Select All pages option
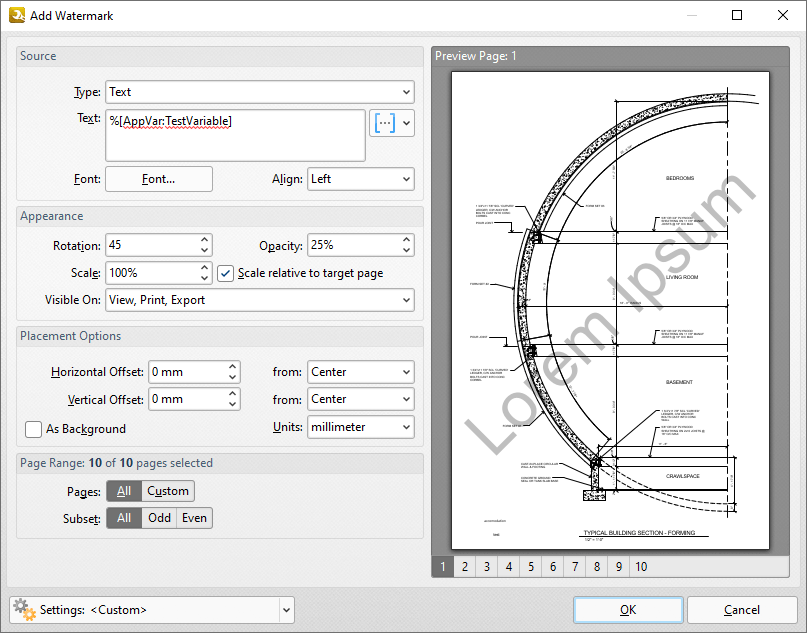The height and width of the screenshot is (633, 807). pyautogui.click(x=124, y=491)
